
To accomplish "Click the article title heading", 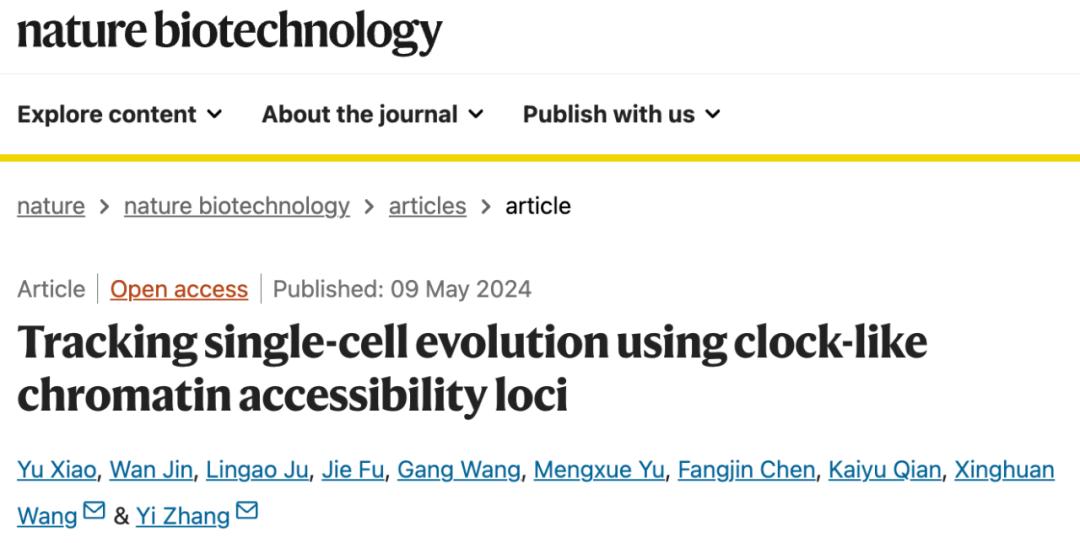I will pyautogui.click(x=472, y=369).
